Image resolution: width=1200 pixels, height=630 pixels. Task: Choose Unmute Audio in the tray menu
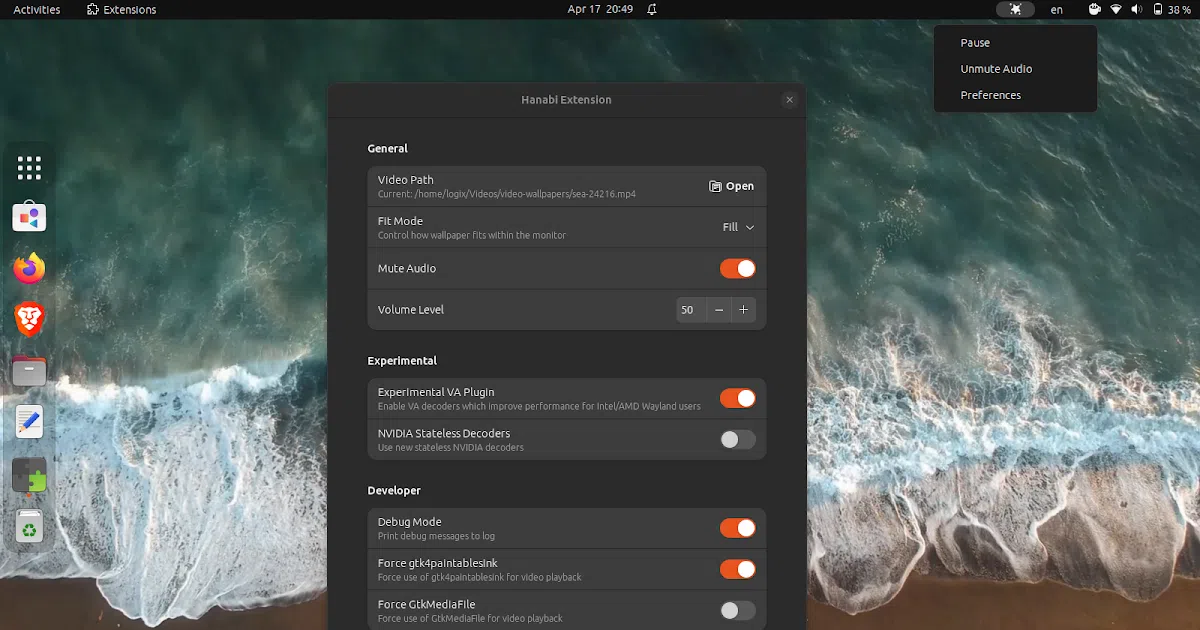point(995,68)
